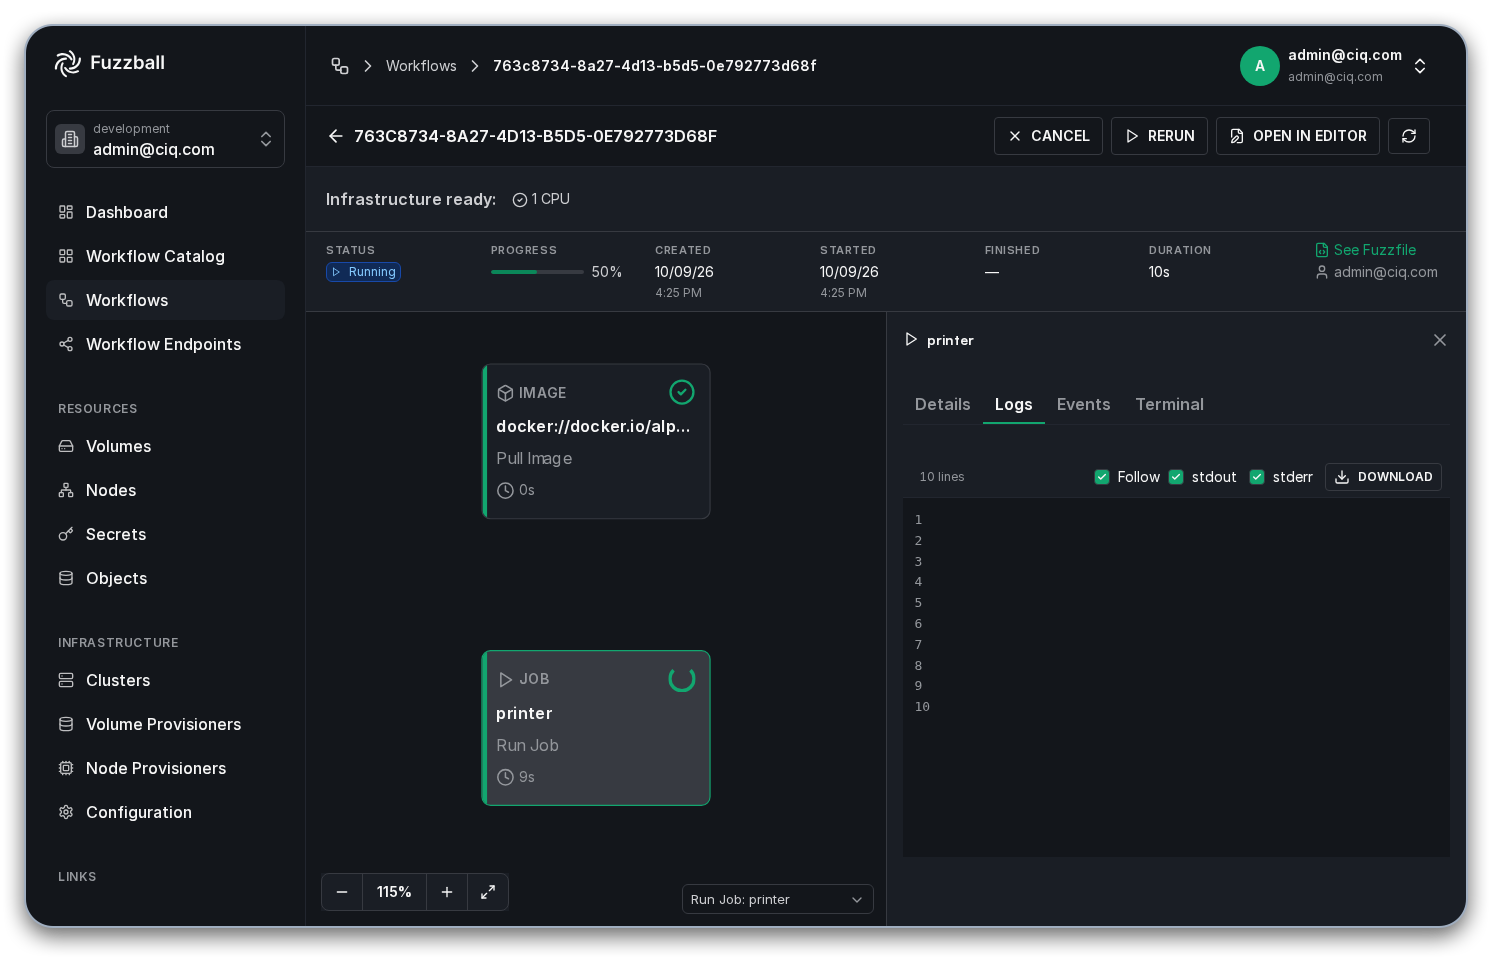Select the docker image node card
Screen dimensions: 1492x960
pos(596,441)
